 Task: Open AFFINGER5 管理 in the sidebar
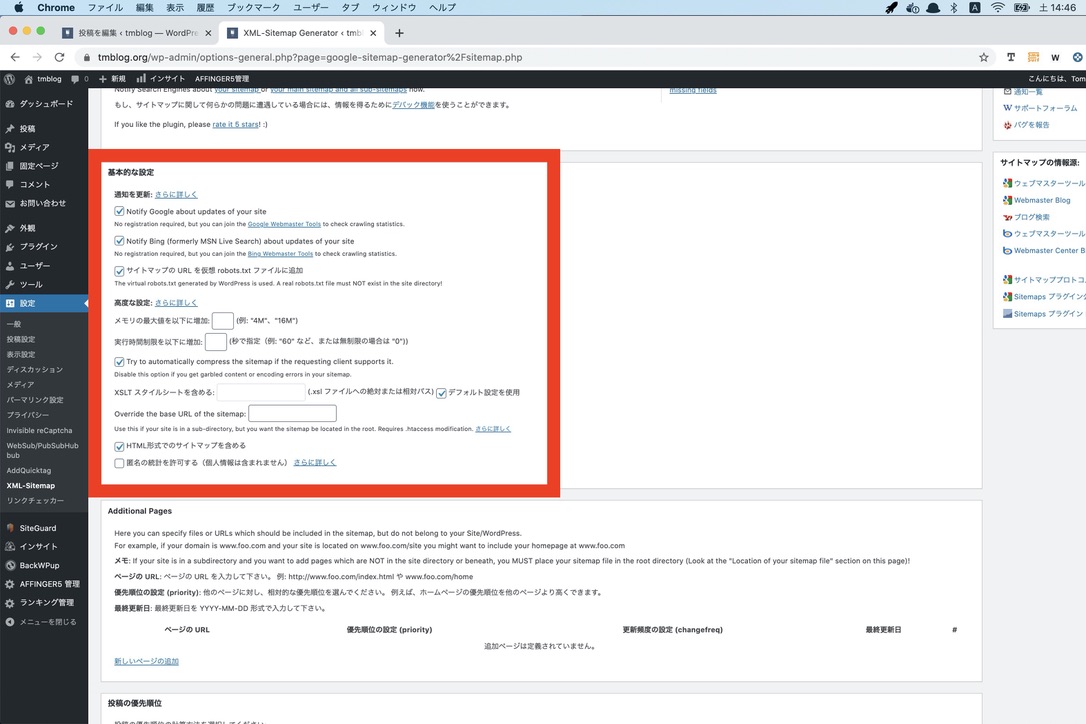click(44, 584)
